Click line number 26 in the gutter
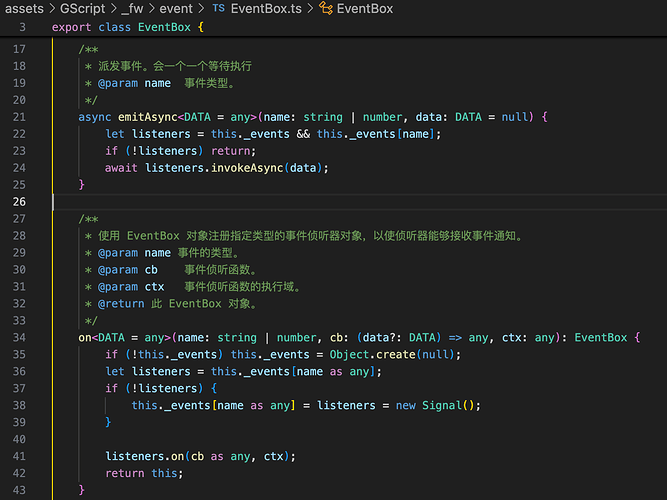This screenshot has width=667, height=500. pyautogui.click(x=20, y=201)
